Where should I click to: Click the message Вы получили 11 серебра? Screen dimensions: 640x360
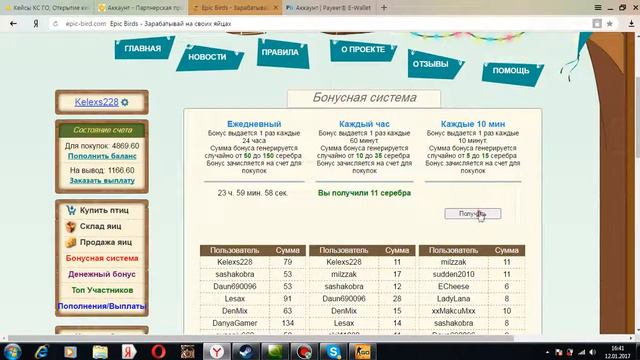point(364,193)
